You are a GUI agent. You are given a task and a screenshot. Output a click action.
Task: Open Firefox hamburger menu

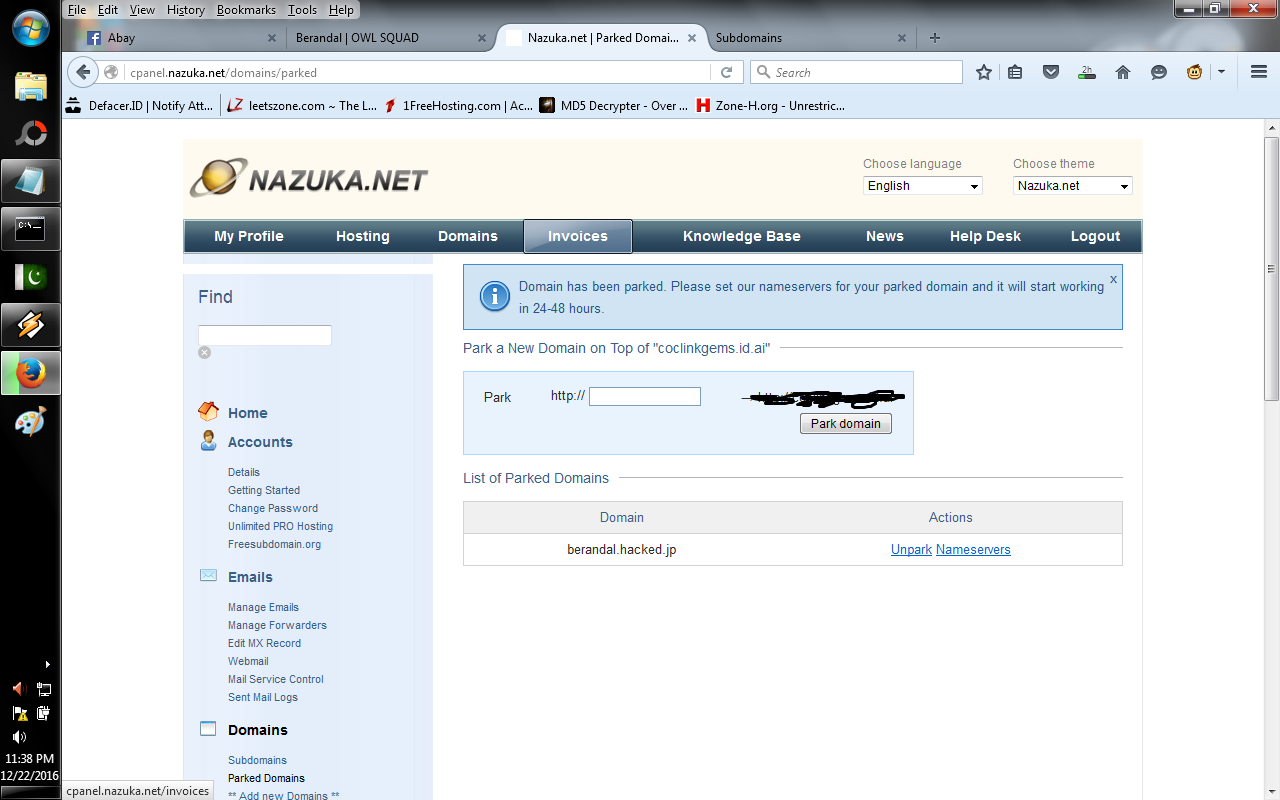pyautogui.click(x=1259, y=72)
